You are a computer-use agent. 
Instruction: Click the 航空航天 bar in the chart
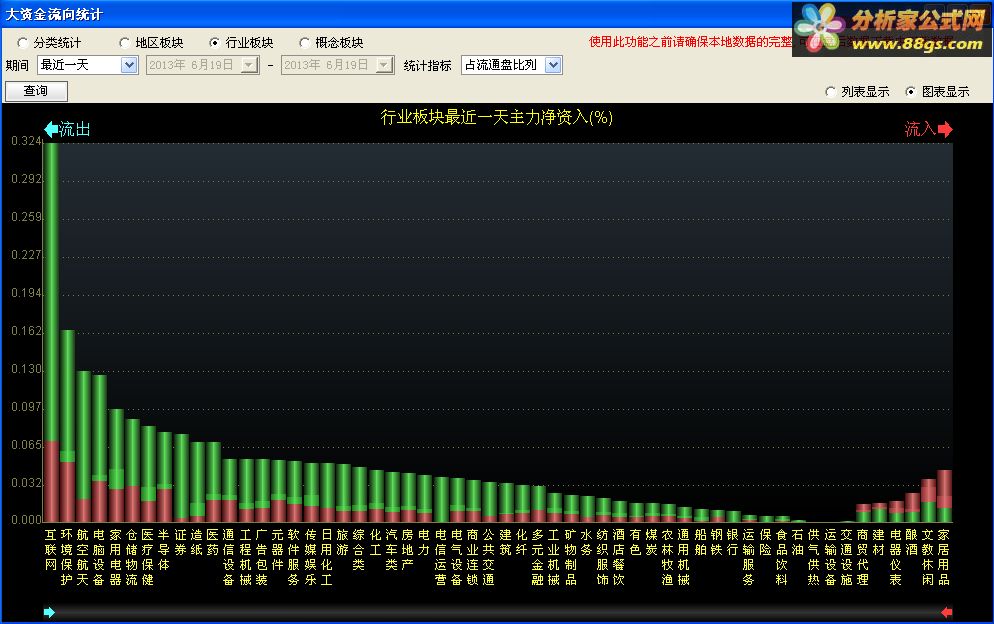[x=84, y=446]
